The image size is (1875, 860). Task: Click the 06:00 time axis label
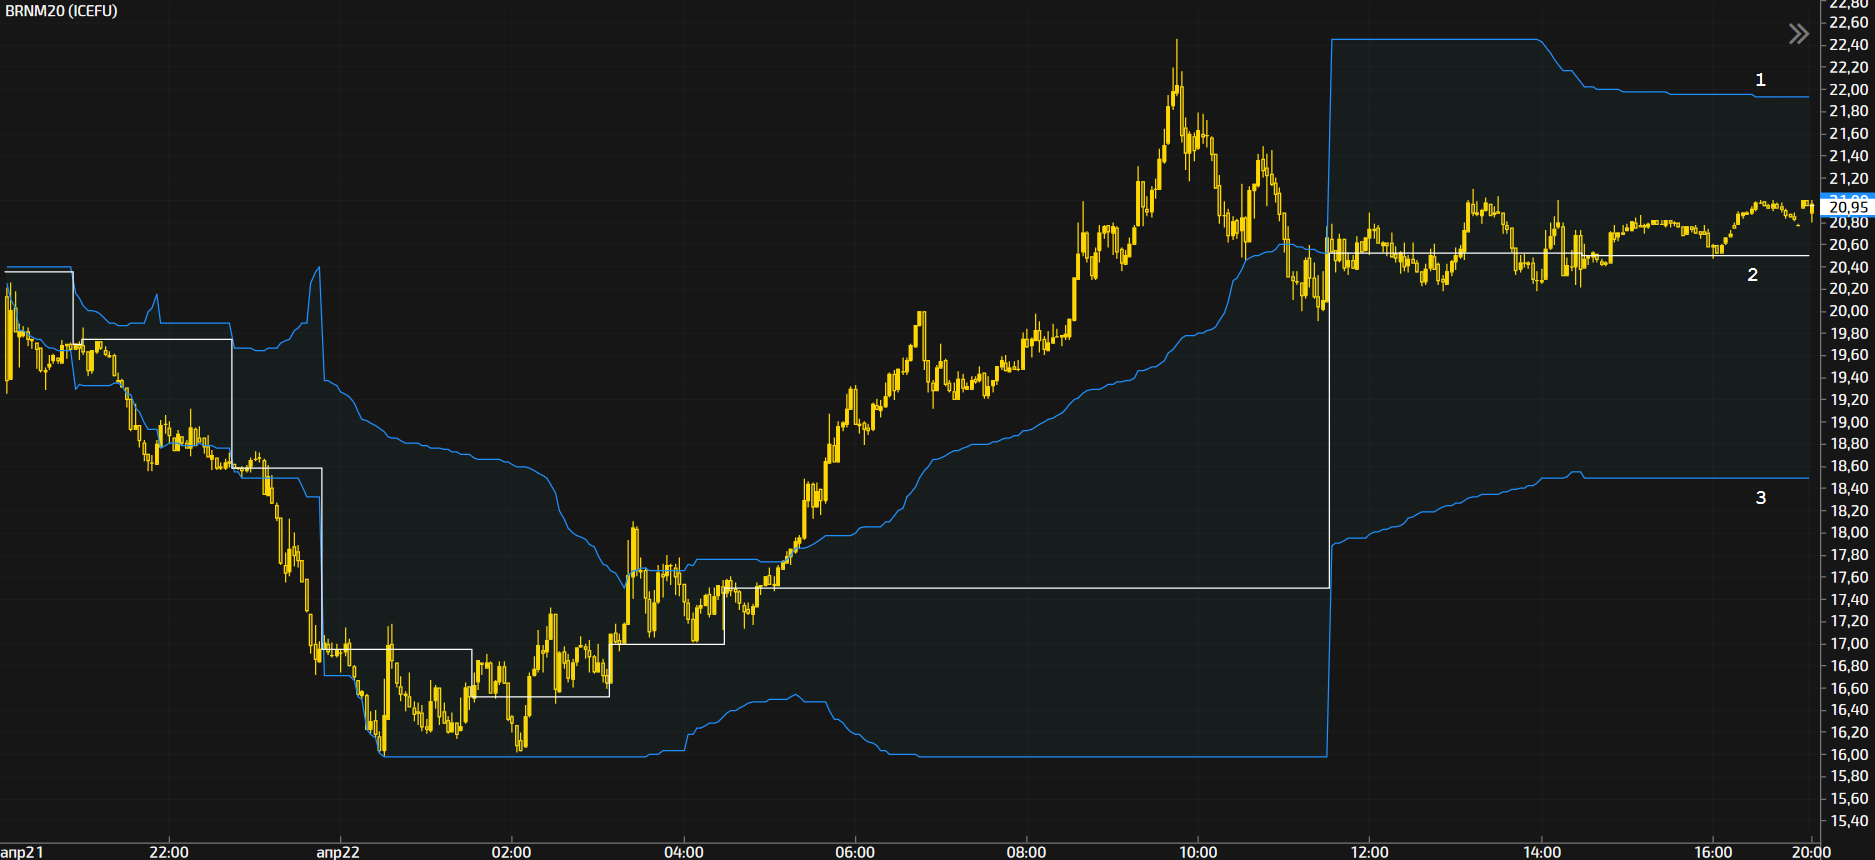[855, 852]
